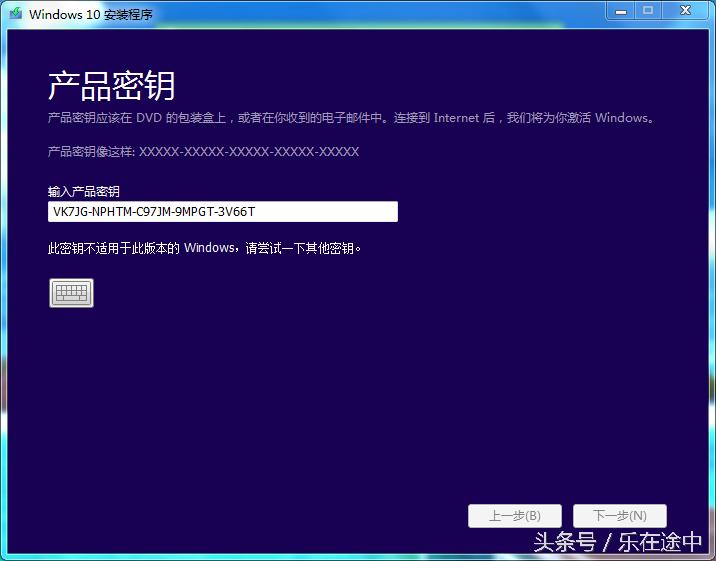Click the Windows 10 setup title bar icon
Viewport: 716px width, 561px height.
(16, 13)
